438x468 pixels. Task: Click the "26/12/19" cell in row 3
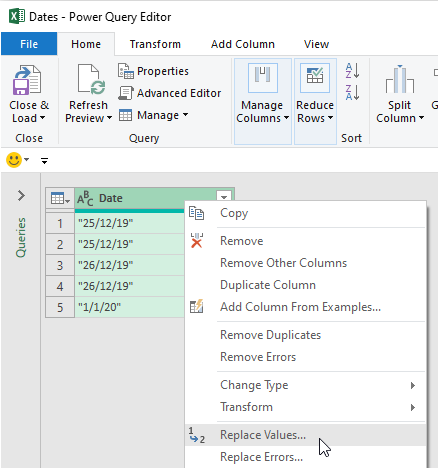click(130, 265)
